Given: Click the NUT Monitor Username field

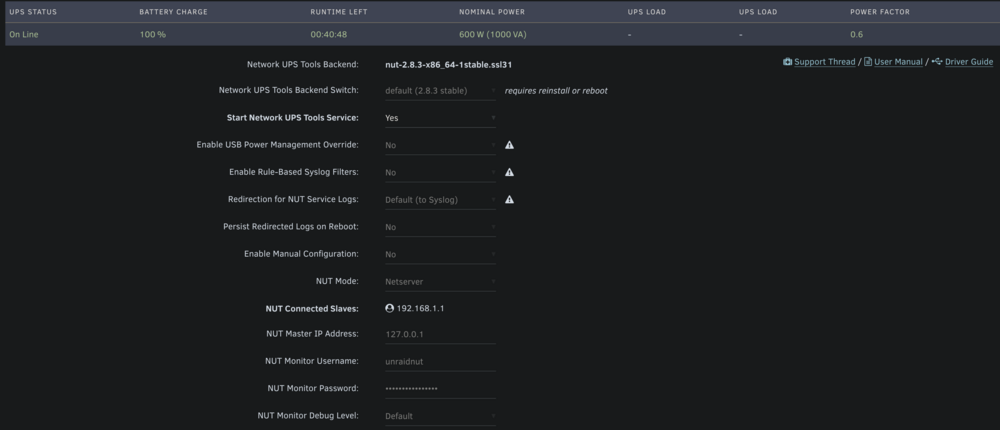Looking at the screenshot, I should [440, 362].
